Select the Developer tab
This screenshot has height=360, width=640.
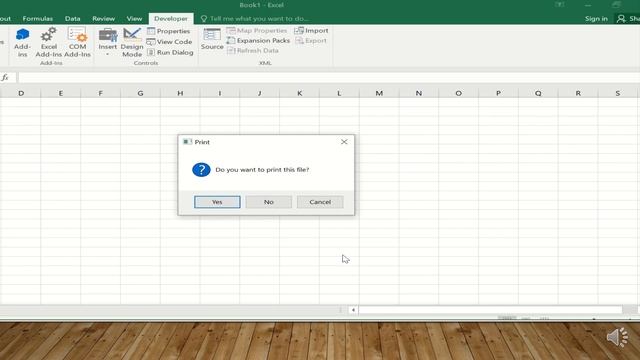171,19
